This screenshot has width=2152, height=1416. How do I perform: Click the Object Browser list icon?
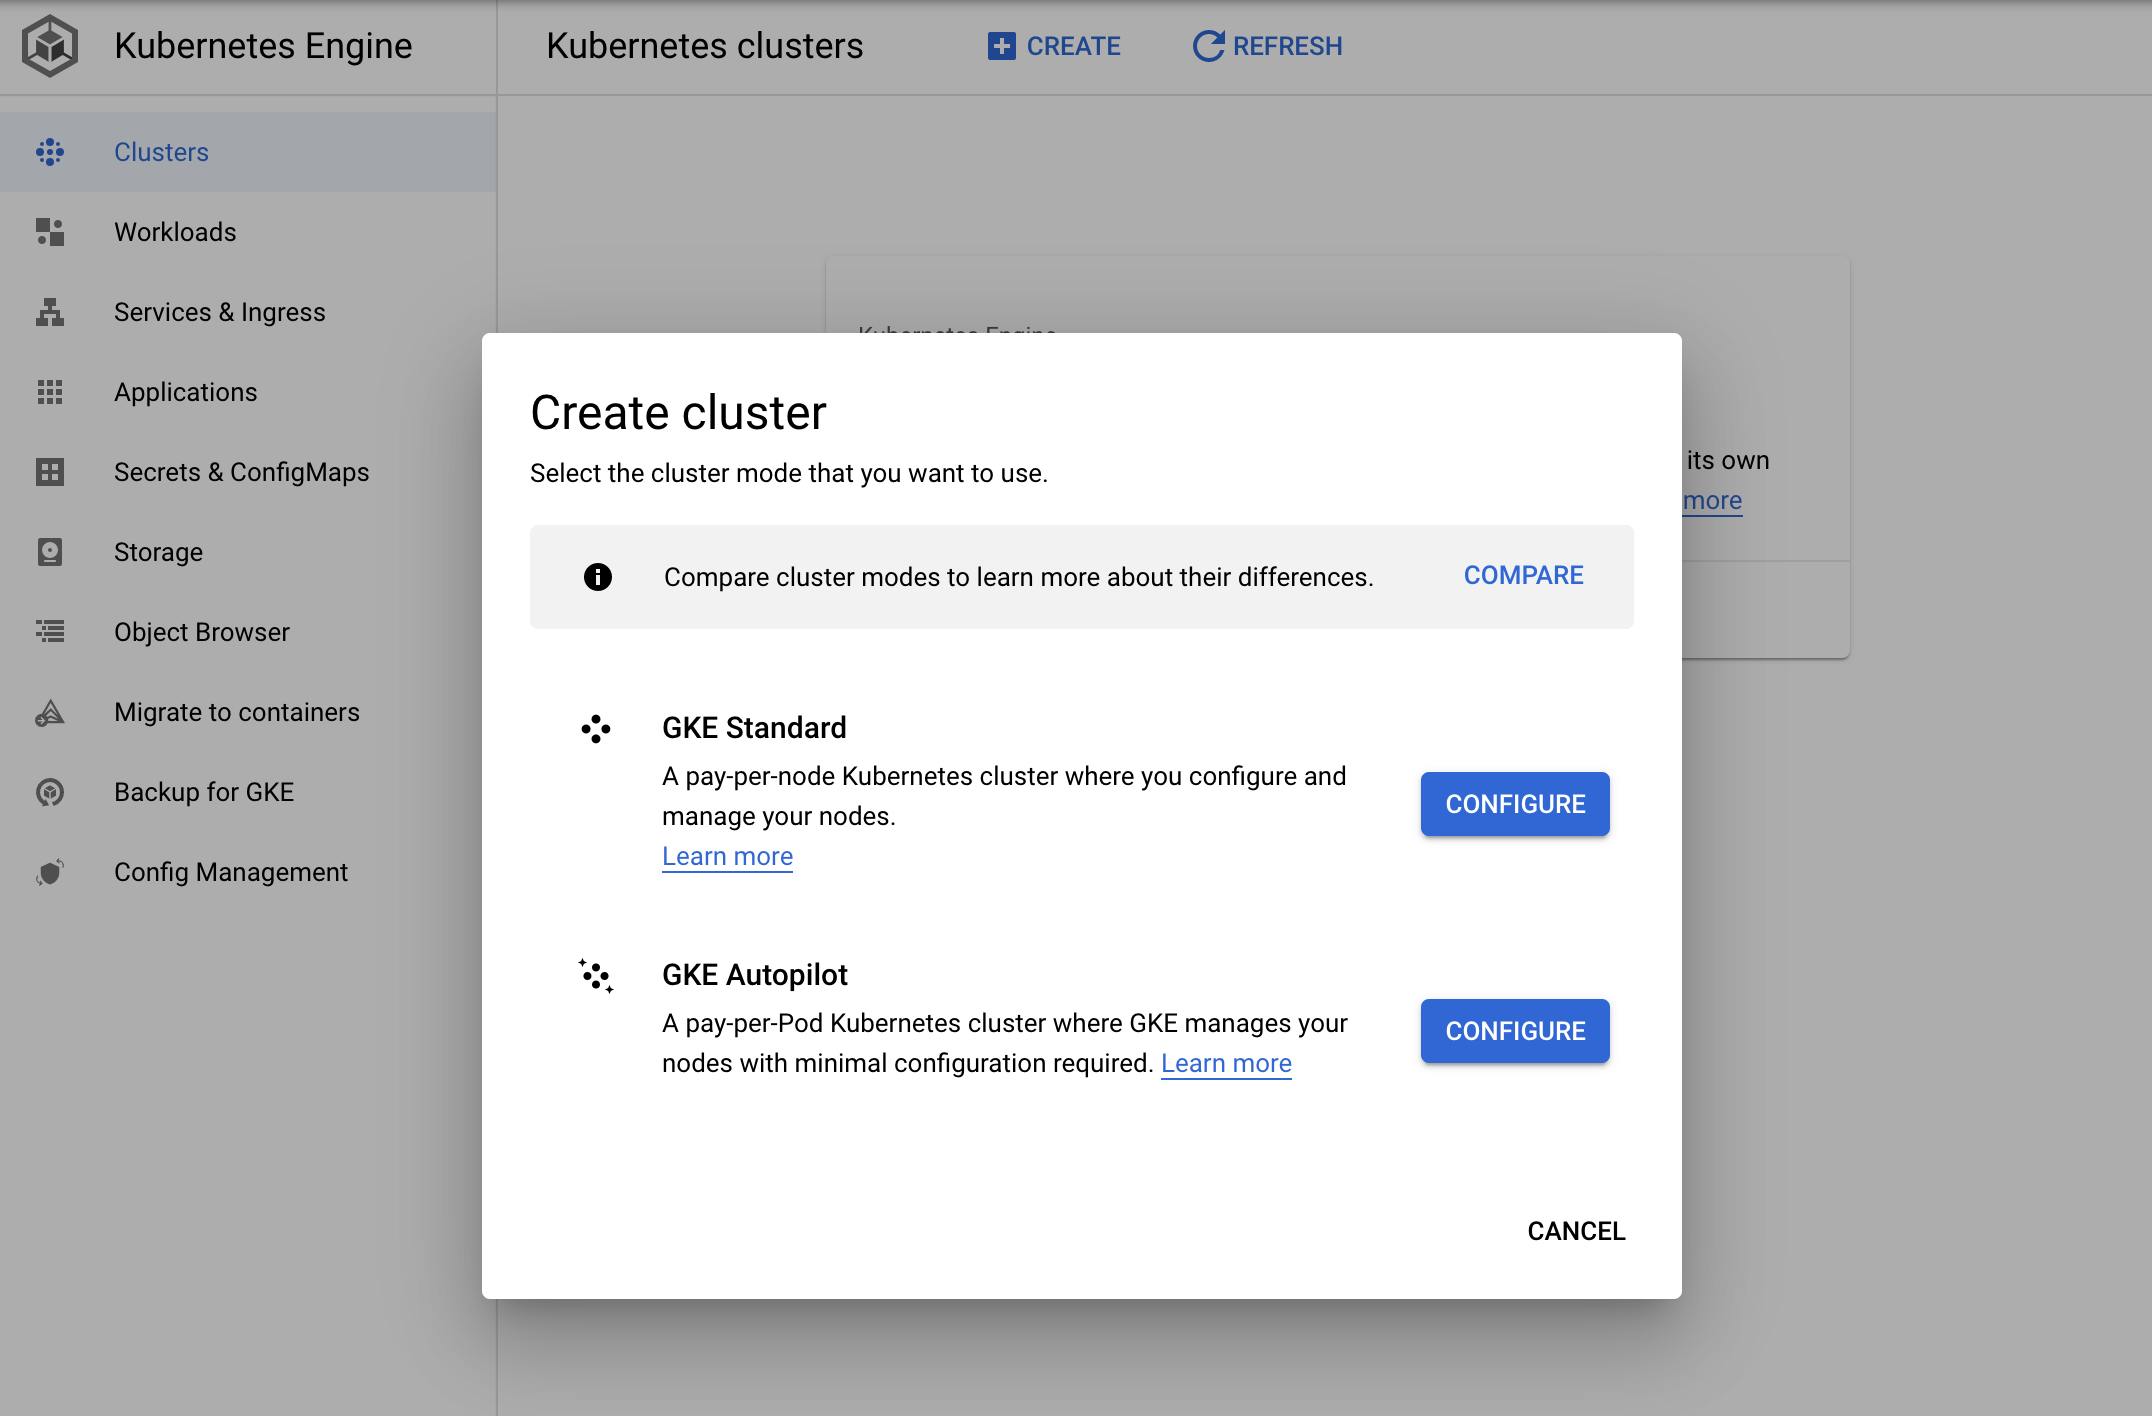[50, 632]
